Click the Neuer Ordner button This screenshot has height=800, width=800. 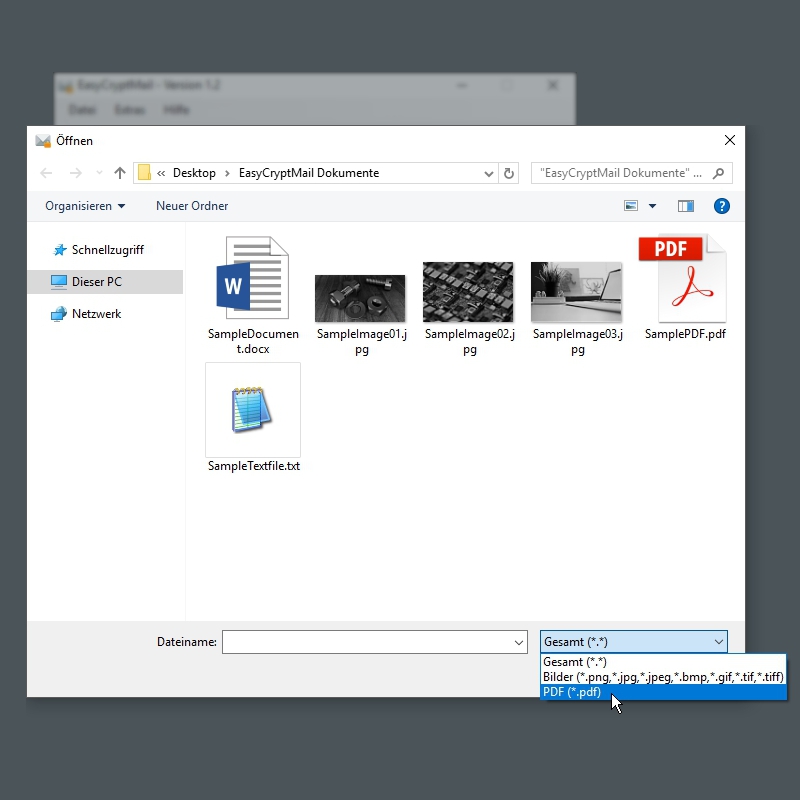click(x=192, y=206)
